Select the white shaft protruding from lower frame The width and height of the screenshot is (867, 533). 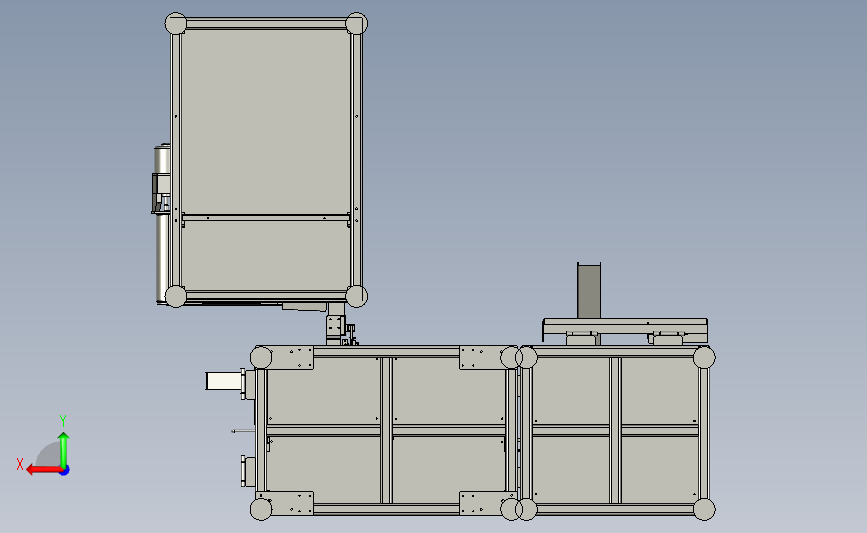click(x=223, y=381)
